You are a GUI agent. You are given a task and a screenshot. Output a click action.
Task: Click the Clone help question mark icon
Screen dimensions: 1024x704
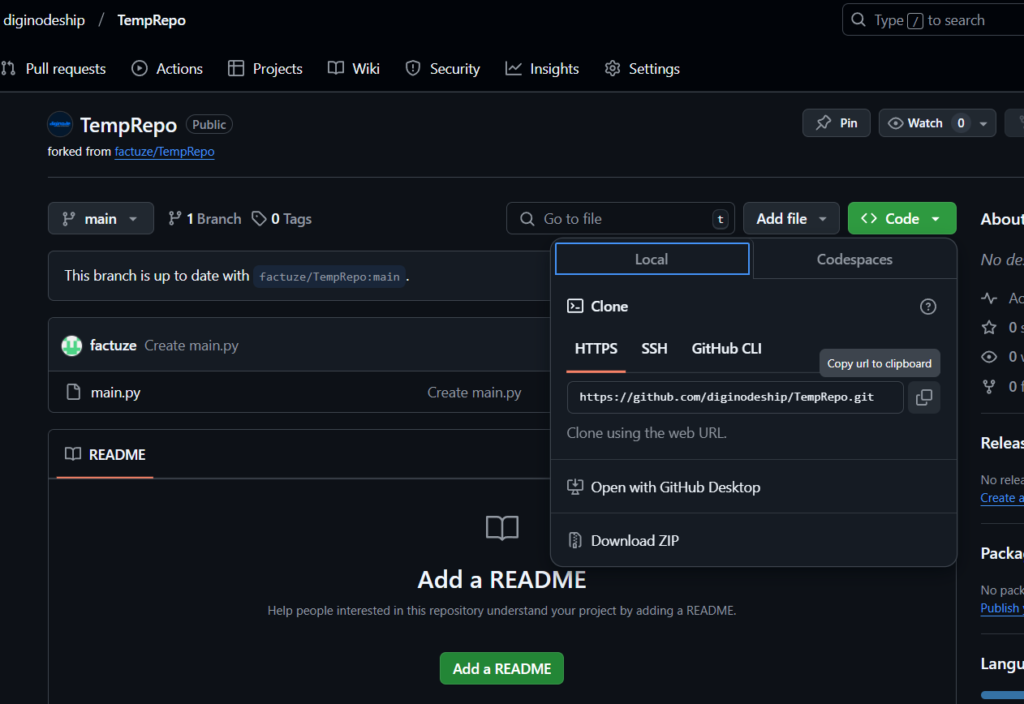coord(928,307)
